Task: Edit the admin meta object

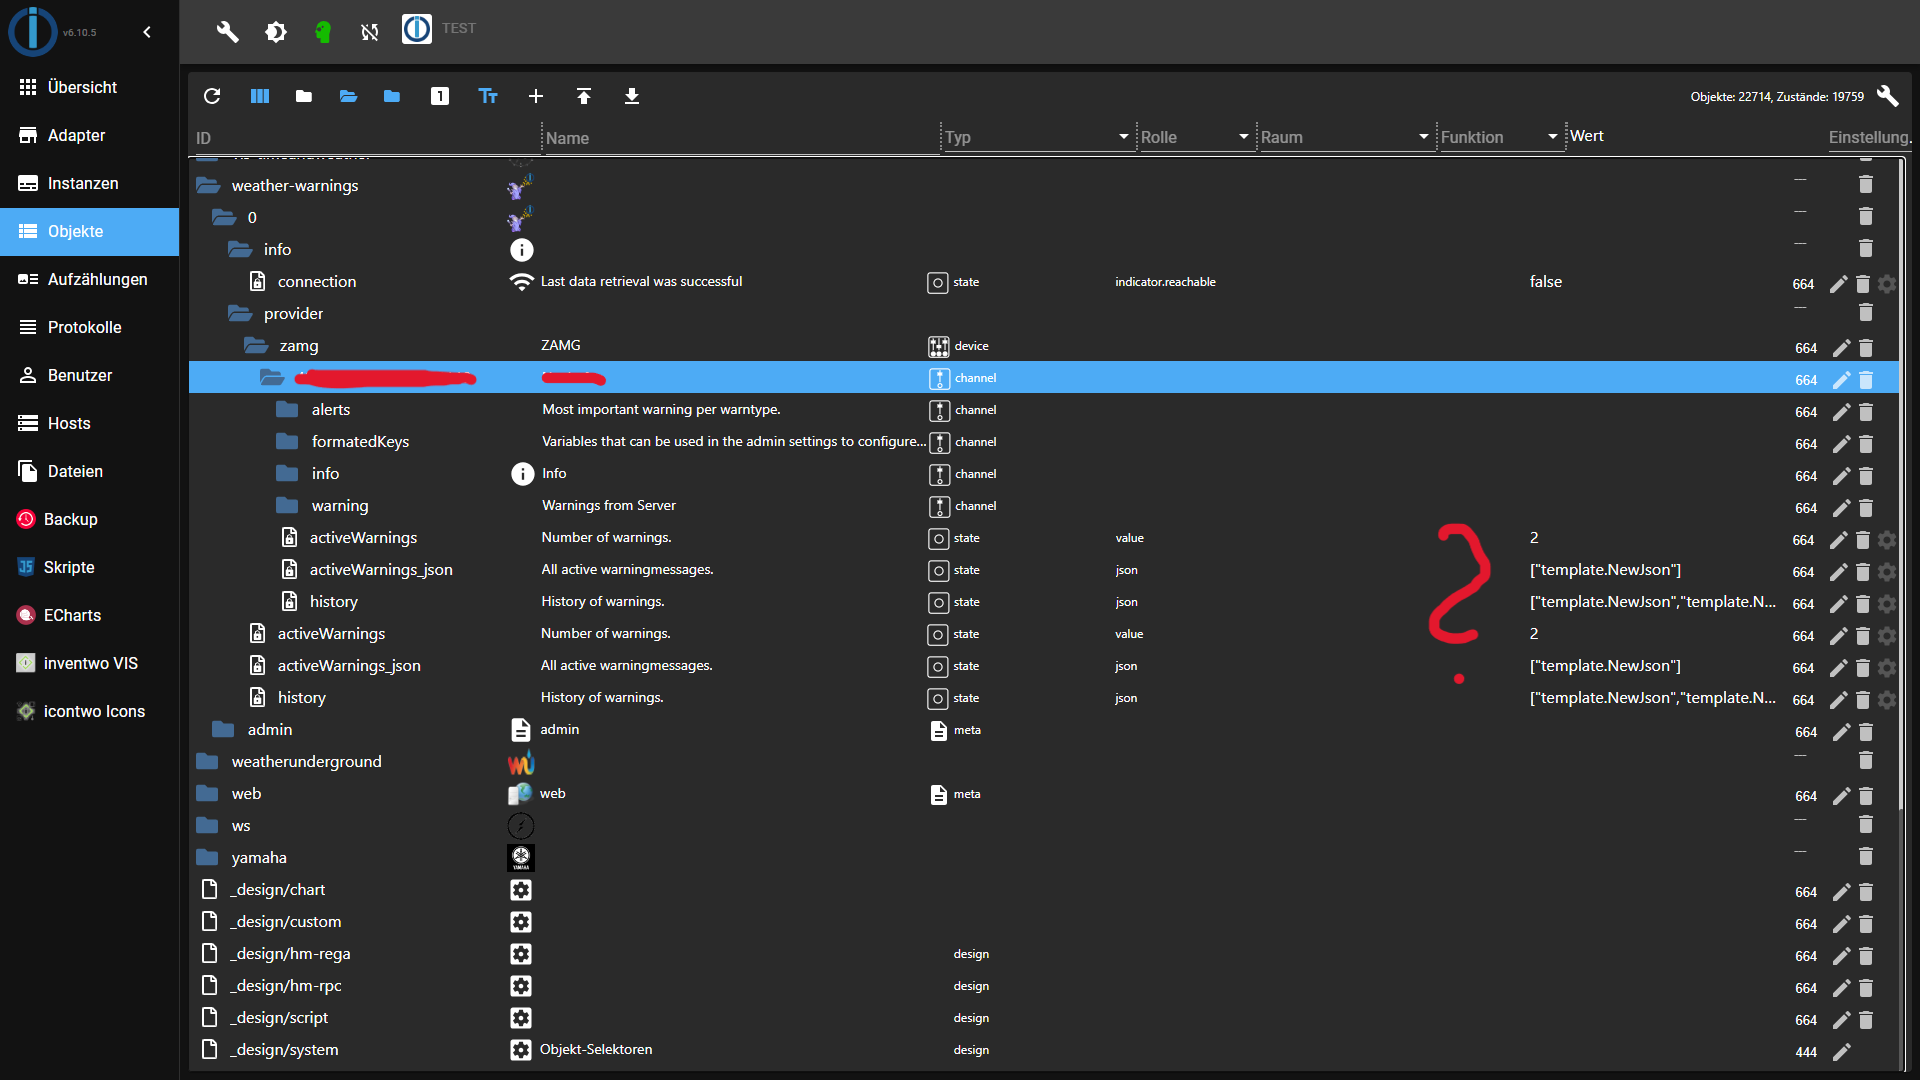Action: click(1841, 732)
